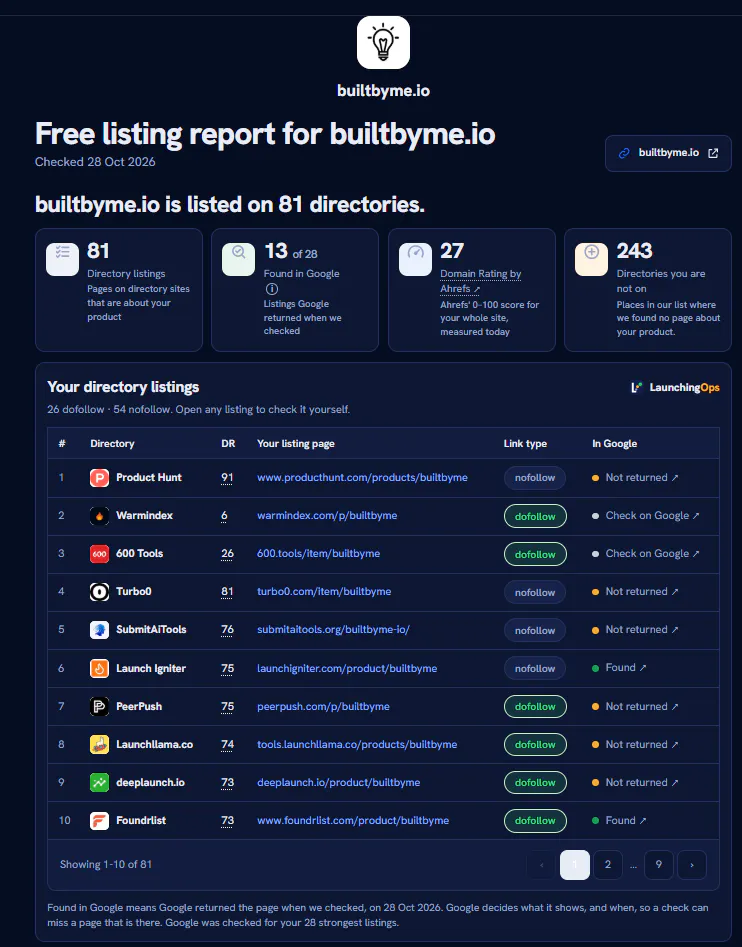Click the Link type column header
Viewport: 742px width, 947px height.
click(525, 443)
